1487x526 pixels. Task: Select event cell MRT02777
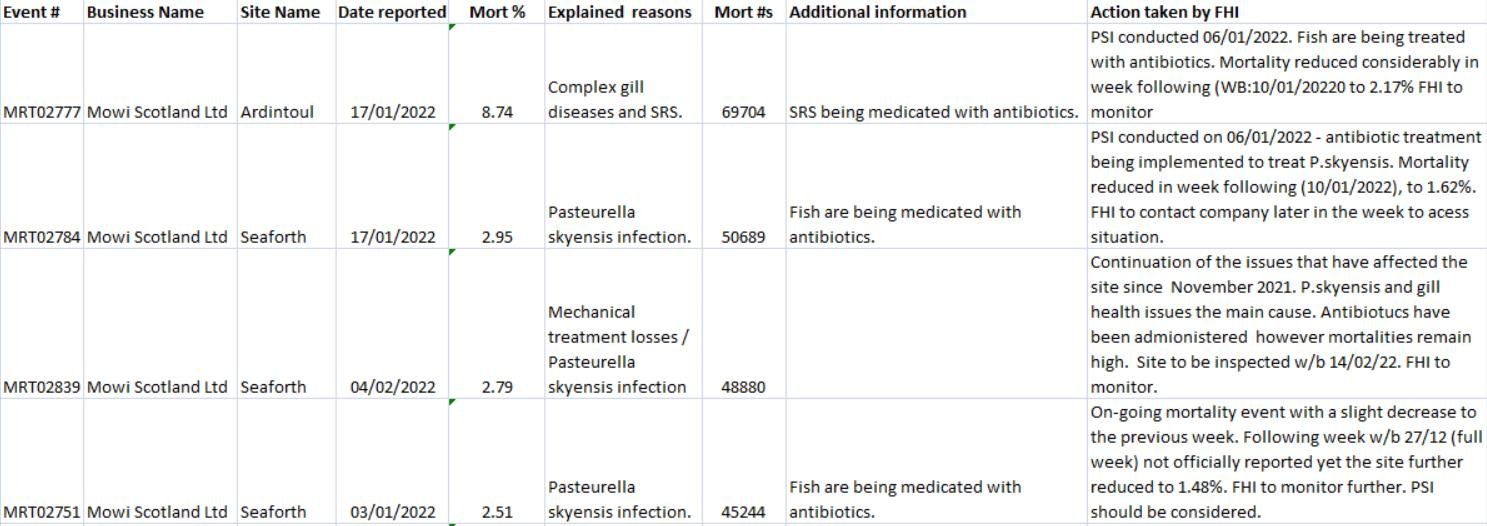pos(42,112)
